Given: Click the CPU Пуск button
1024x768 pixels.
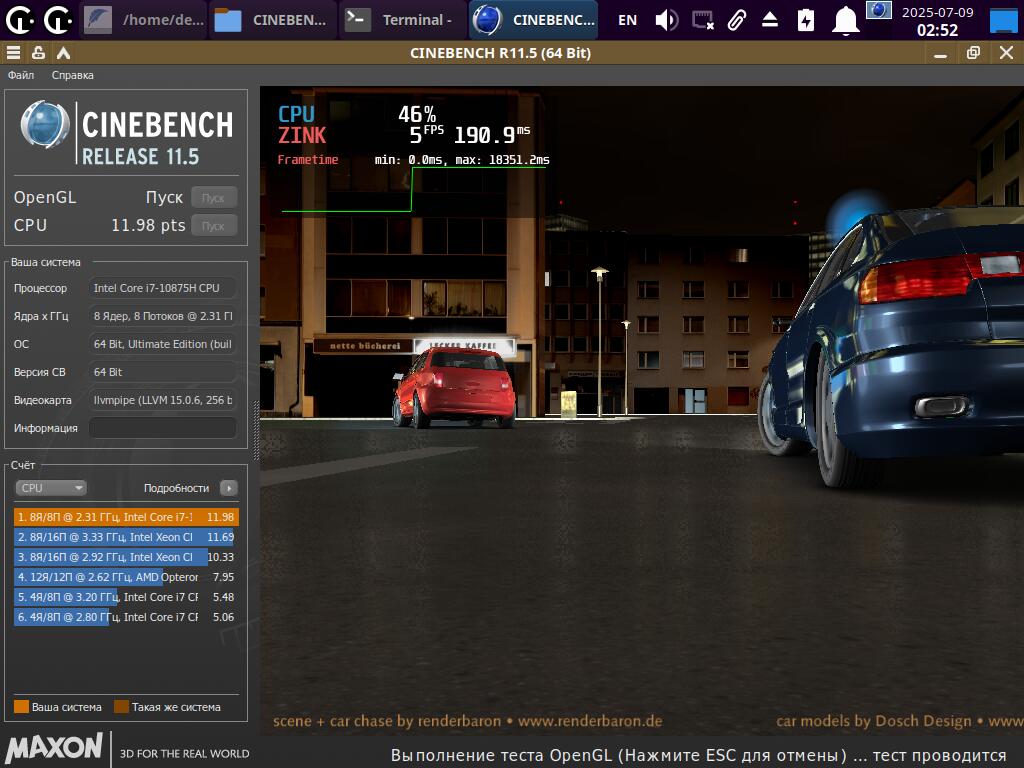Looking at the screenshot, I should [x=214, y=225].
